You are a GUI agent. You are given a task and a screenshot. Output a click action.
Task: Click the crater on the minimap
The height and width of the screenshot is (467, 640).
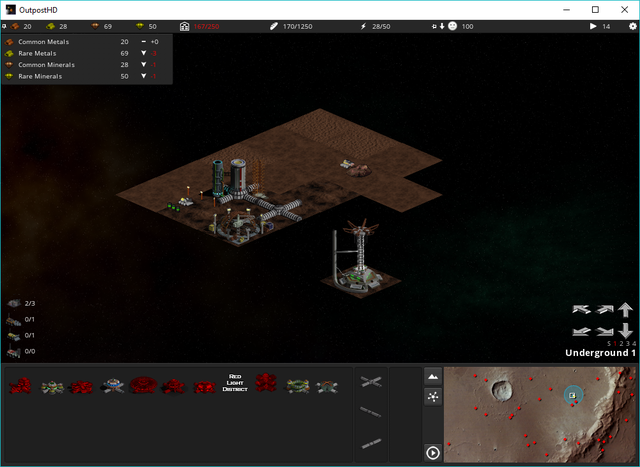click(x=502, y=390)
